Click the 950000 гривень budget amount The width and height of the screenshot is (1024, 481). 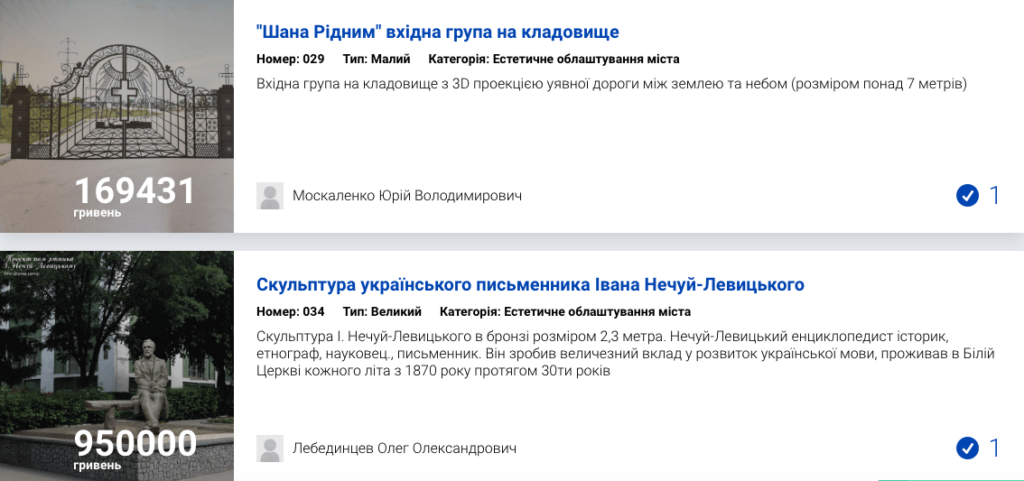click(134, 445)
